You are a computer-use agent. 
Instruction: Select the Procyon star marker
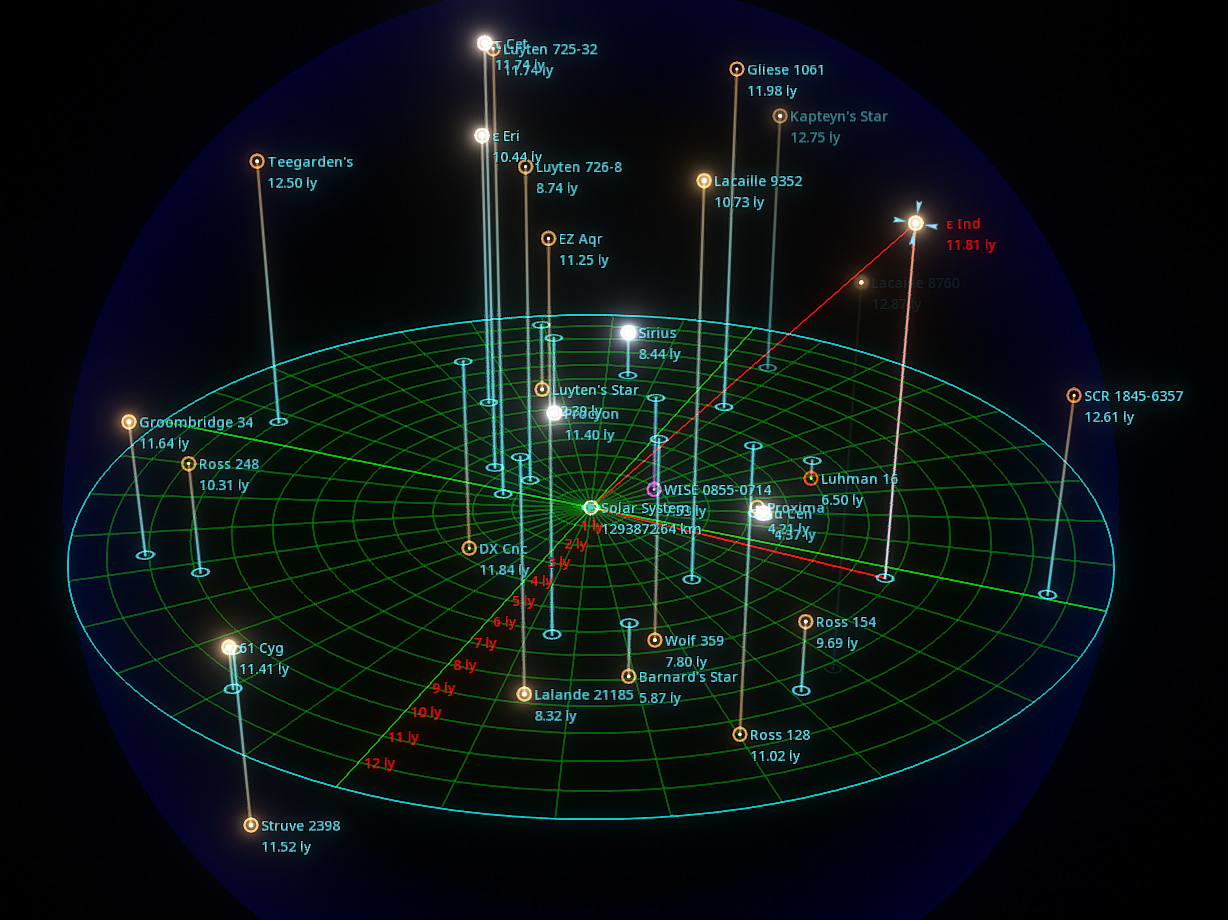554,412
